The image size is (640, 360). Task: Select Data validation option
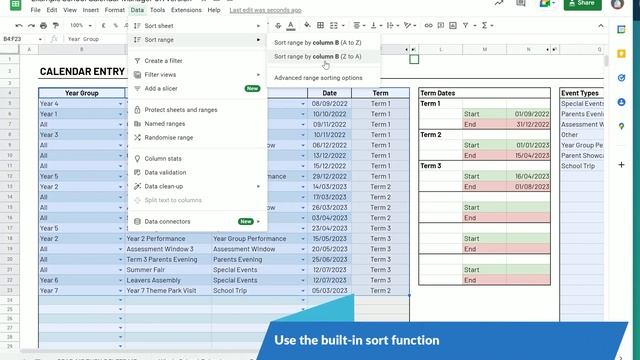pos(198,172)
